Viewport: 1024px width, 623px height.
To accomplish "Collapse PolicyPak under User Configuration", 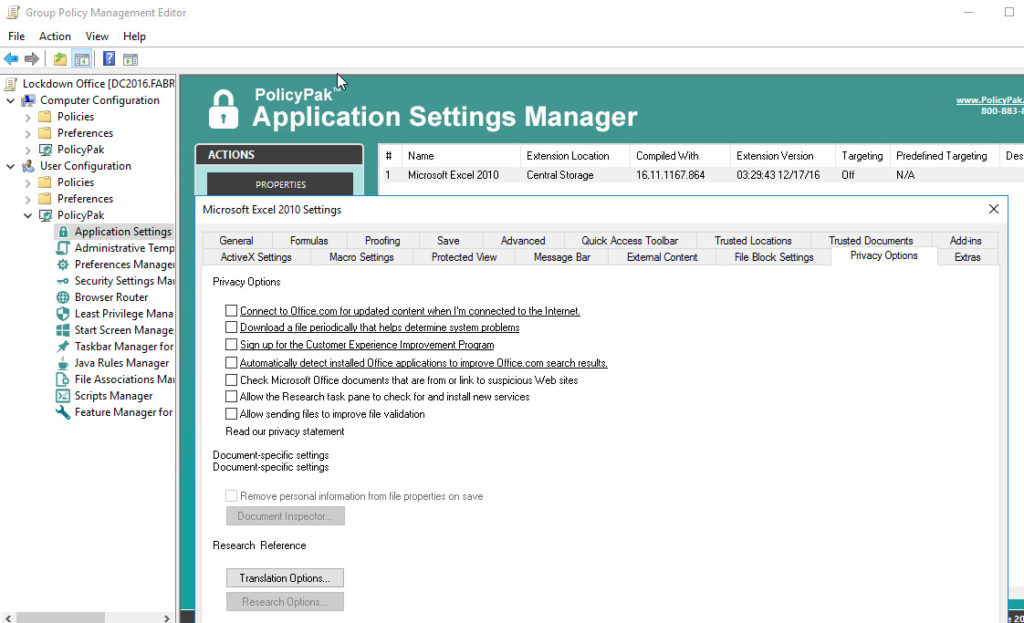I will 27,216.
